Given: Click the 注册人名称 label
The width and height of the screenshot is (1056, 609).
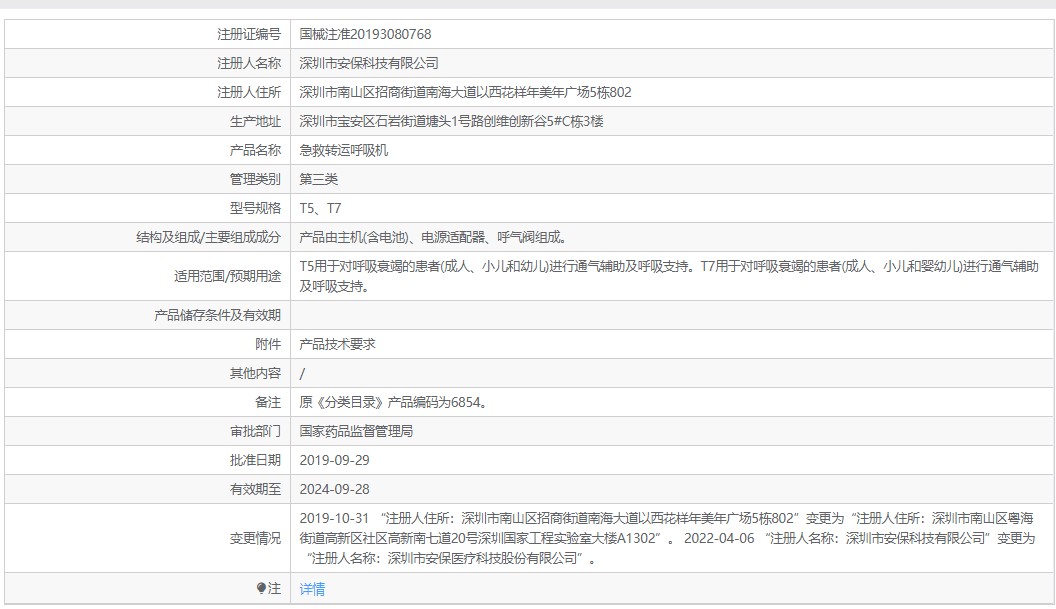Looking at the screenshot, I should point(249,63).
